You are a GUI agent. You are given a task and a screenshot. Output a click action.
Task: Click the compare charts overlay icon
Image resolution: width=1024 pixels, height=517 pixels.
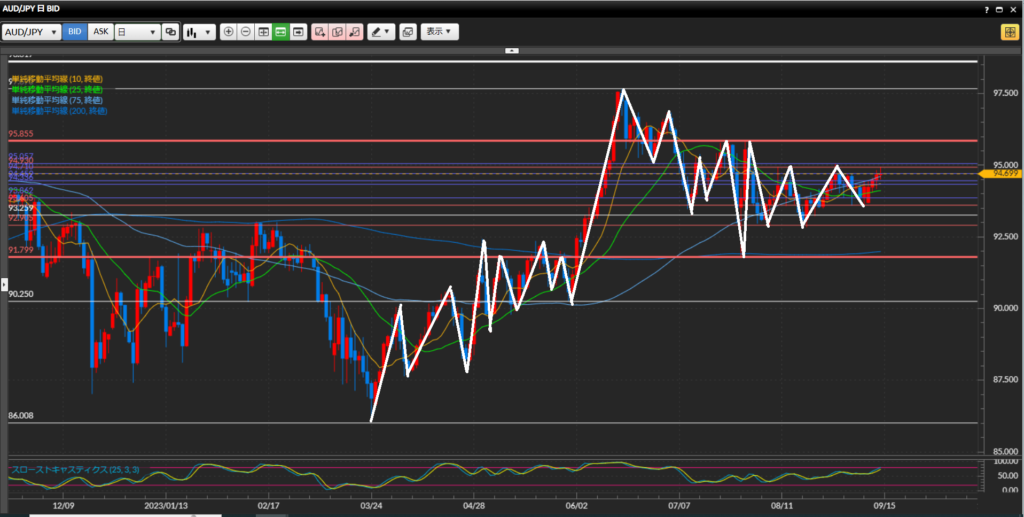[170, 32]
